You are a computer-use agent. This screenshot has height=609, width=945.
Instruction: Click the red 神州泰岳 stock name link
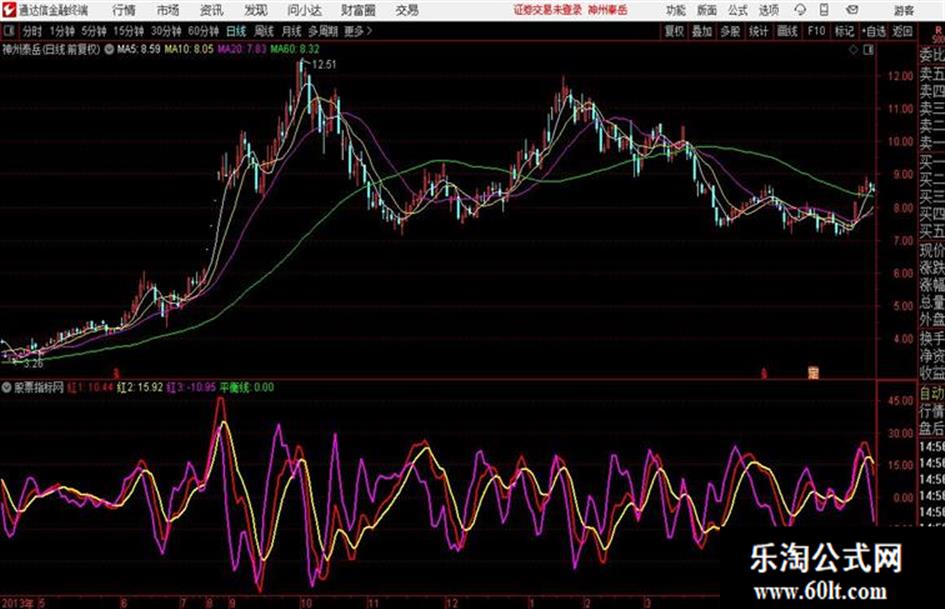(x=608, y=10)
